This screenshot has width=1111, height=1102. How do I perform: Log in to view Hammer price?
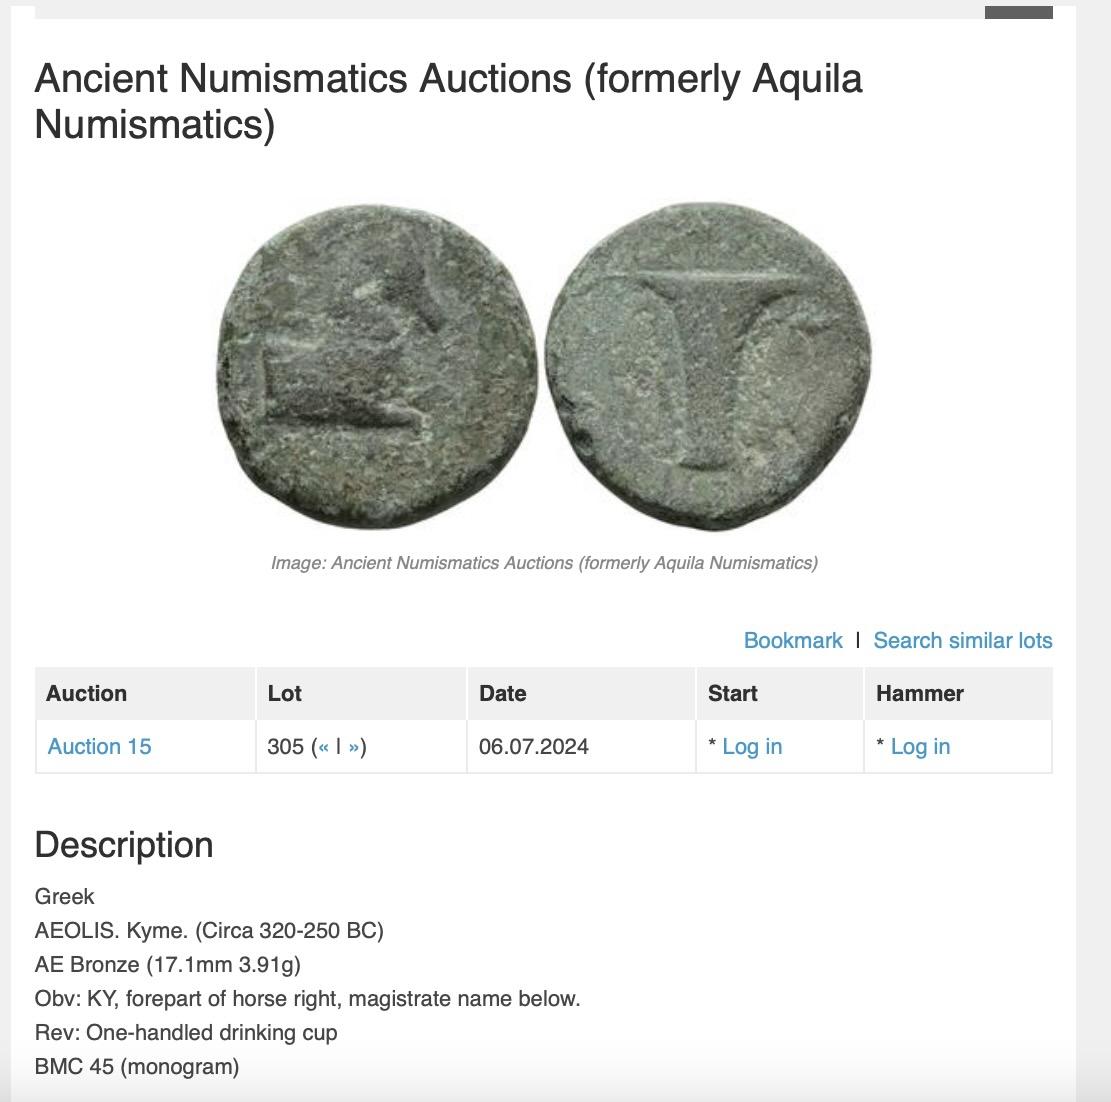(x=920, y=746)
